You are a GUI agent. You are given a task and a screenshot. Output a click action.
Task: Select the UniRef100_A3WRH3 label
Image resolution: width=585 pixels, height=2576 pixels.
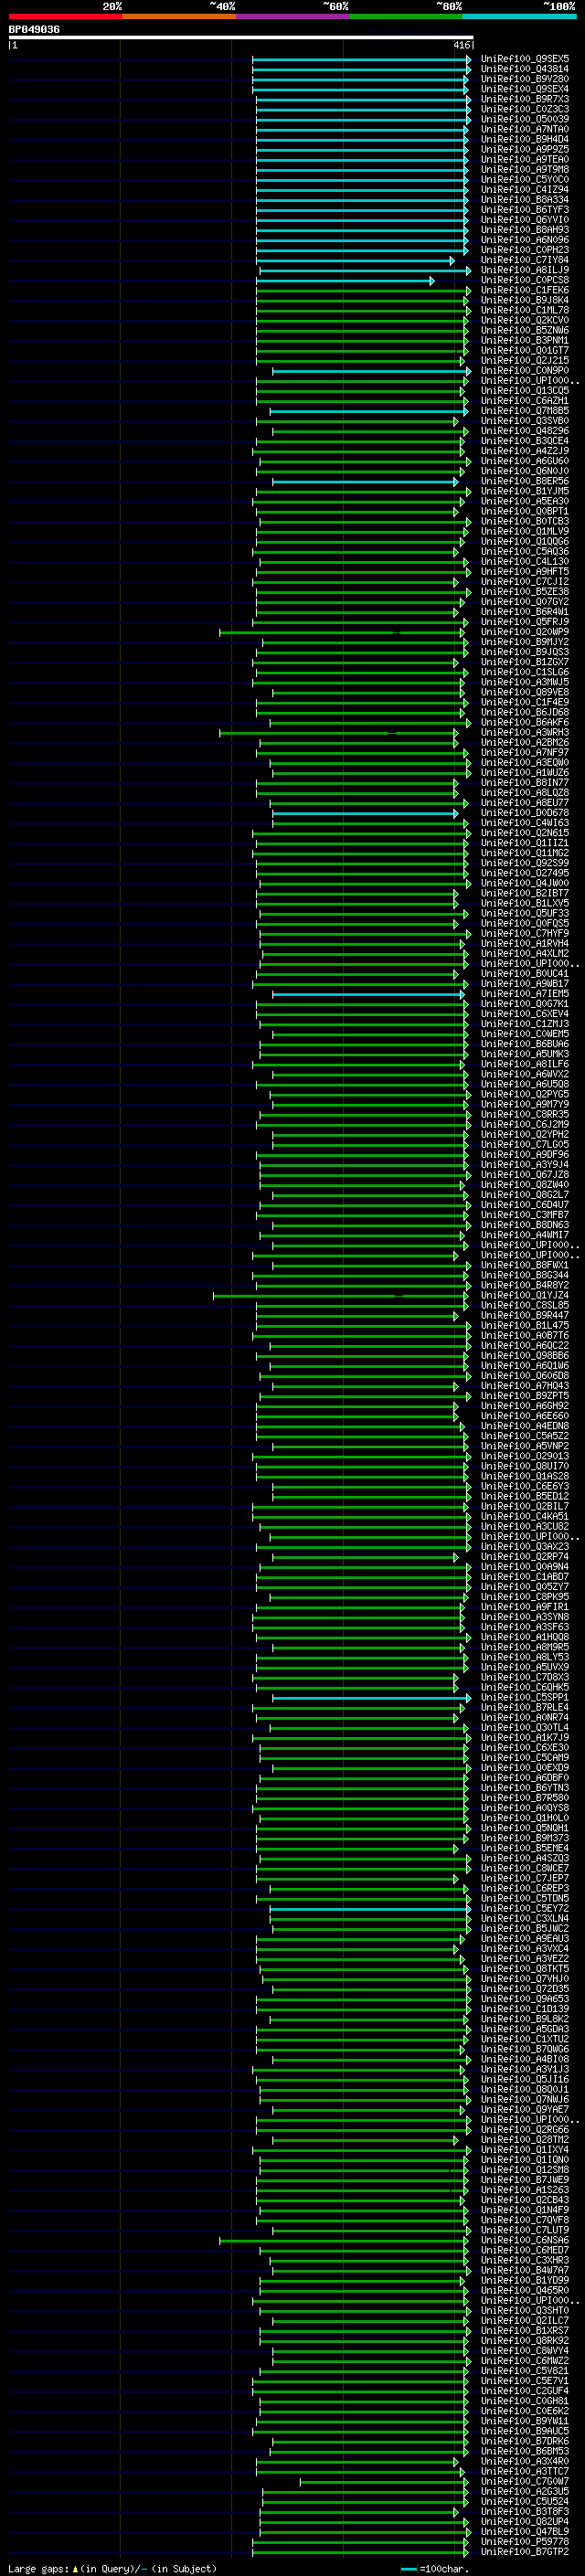click(x=525, y=732)
